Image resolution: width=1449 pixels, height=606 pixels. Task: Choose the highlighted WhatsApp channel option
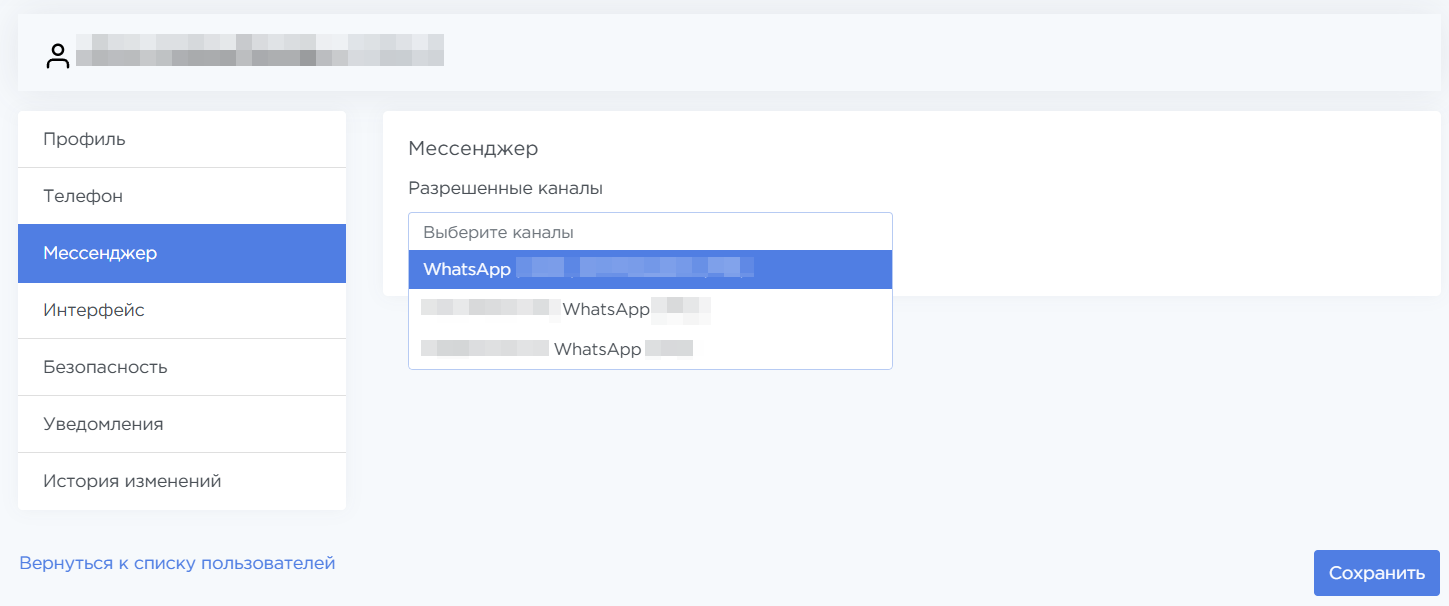(x=467, y=270)
